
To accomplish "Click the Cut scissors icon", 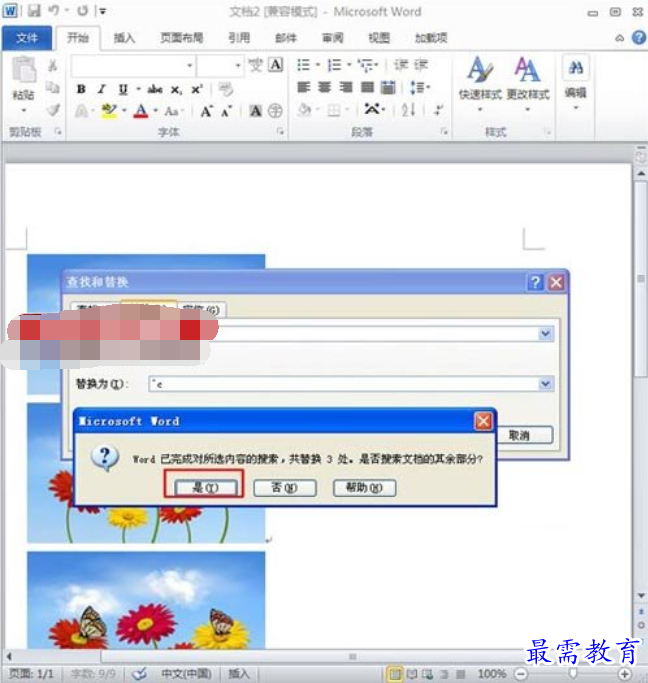I will click(x=53, y=65).
